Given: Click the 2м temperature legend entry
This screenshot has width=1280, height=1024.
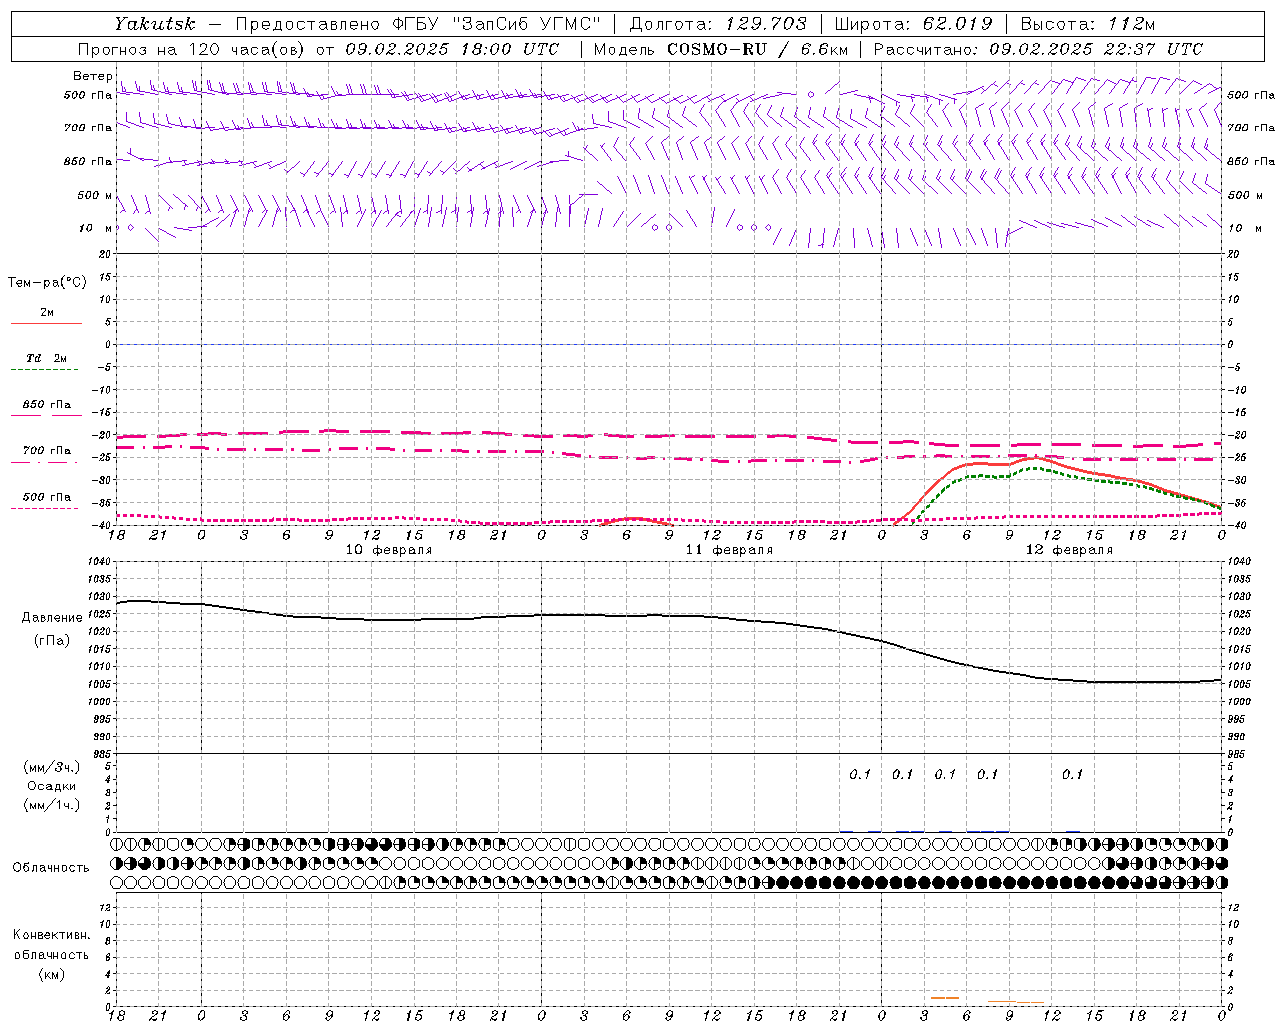Looking at the screenshot, I should pyautogui.click(x=47, y=312).
